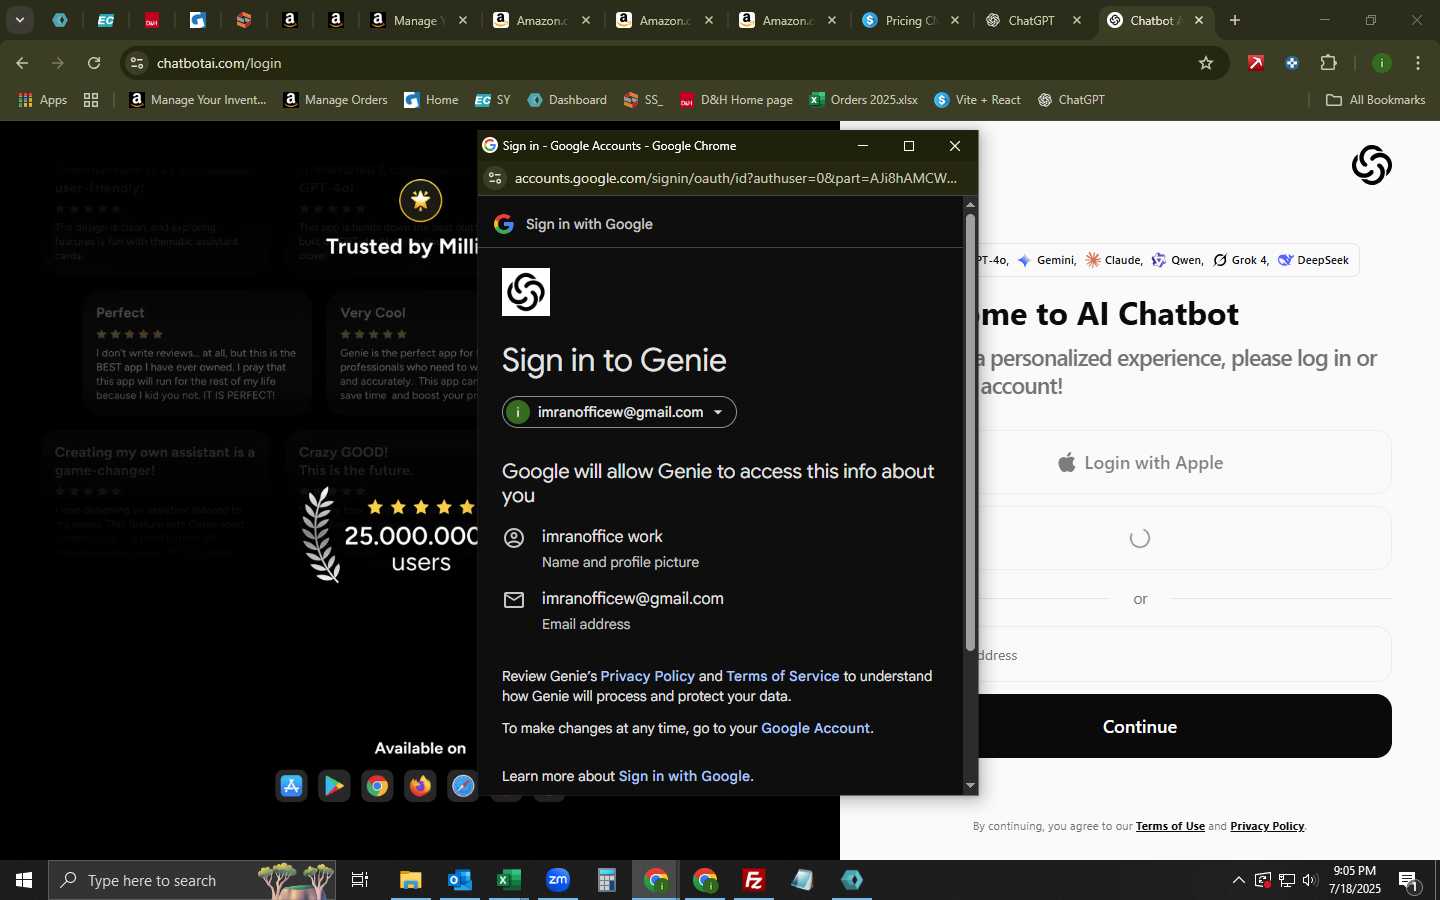This screenshot has height=900, width=1440.
Task: Open Zoom from the taskbar
Action: (558, 880)
